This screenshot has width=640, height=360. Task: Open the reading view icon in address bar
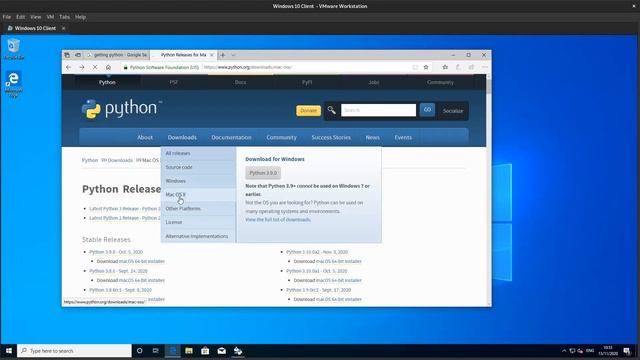click(415, 67)
